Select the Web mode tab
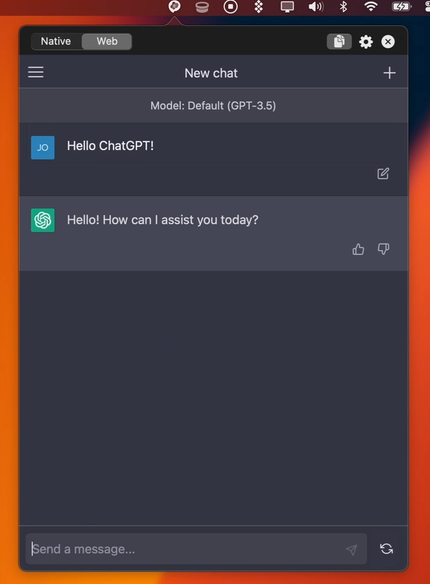The height and width of the screenshot is (584, 430). 107,41
